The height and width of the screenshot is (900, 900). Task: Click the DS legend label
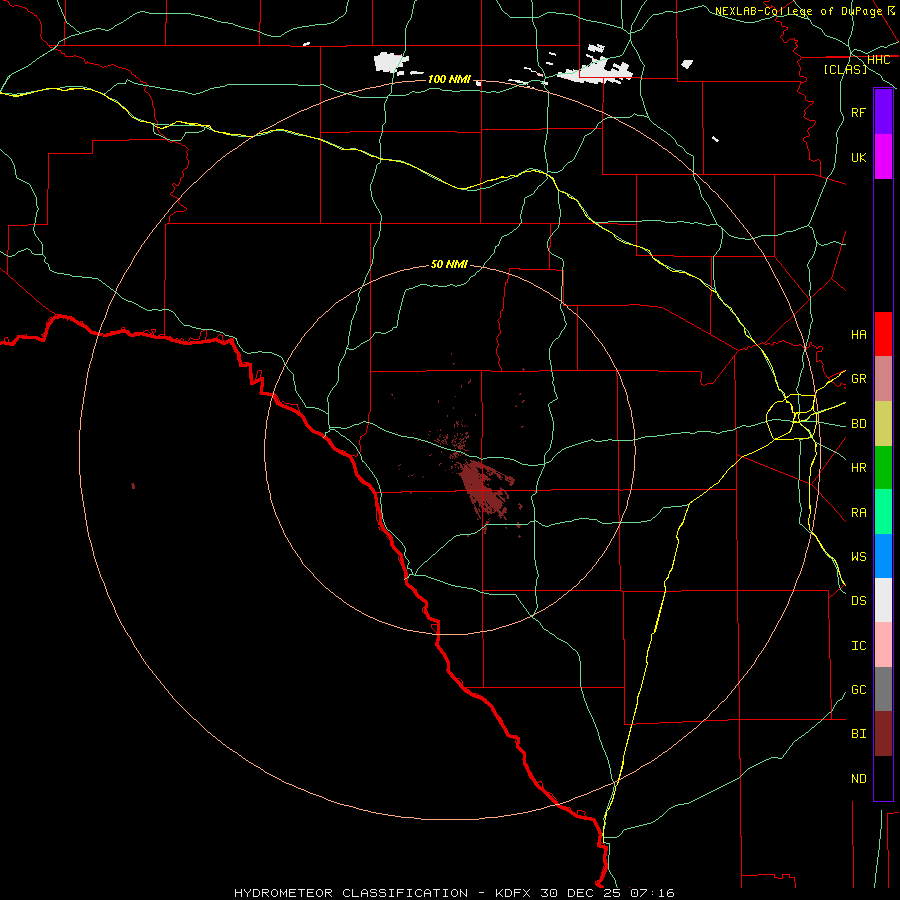(x=858, y=600)
